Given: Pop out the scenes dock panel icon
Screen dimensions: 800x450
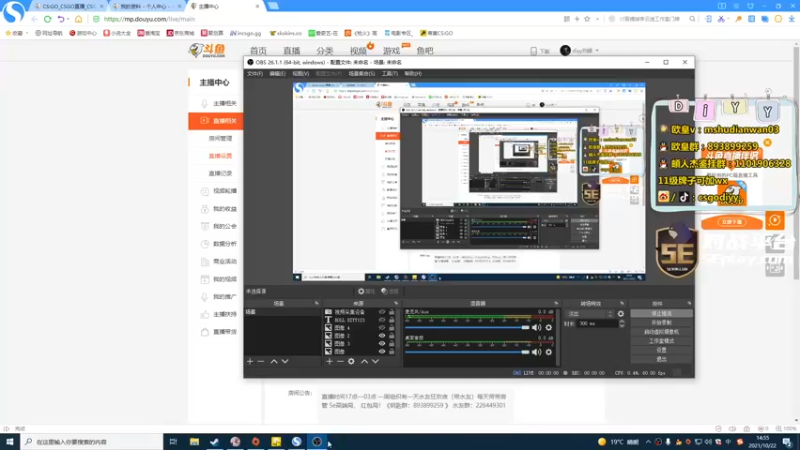Looking at the screenshot, I should click(316, 304).
